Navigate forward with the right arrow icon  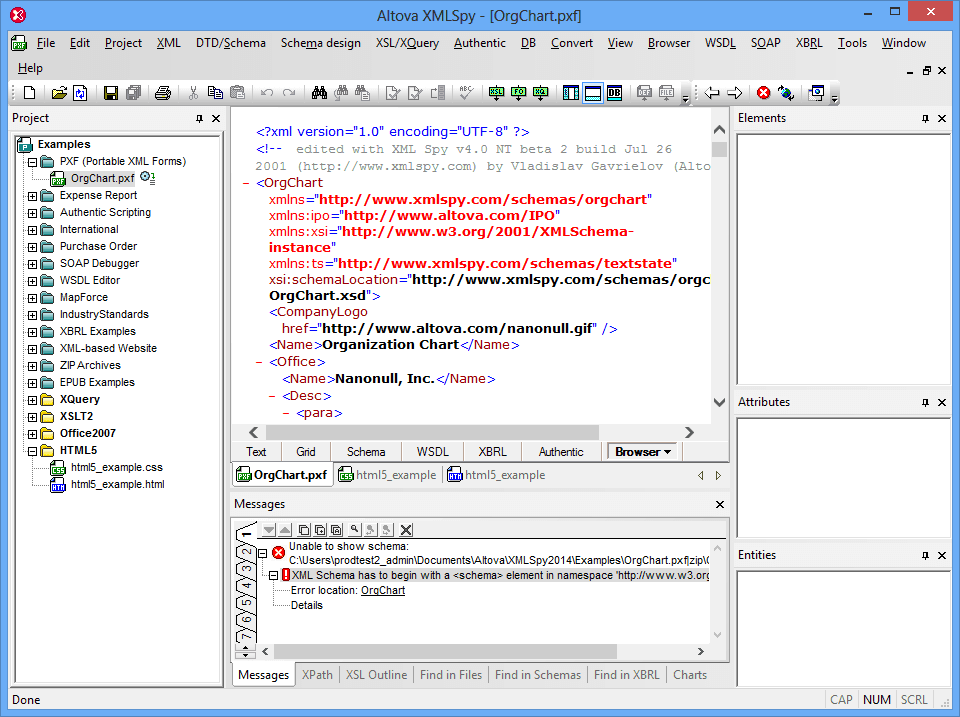[735, 93]
